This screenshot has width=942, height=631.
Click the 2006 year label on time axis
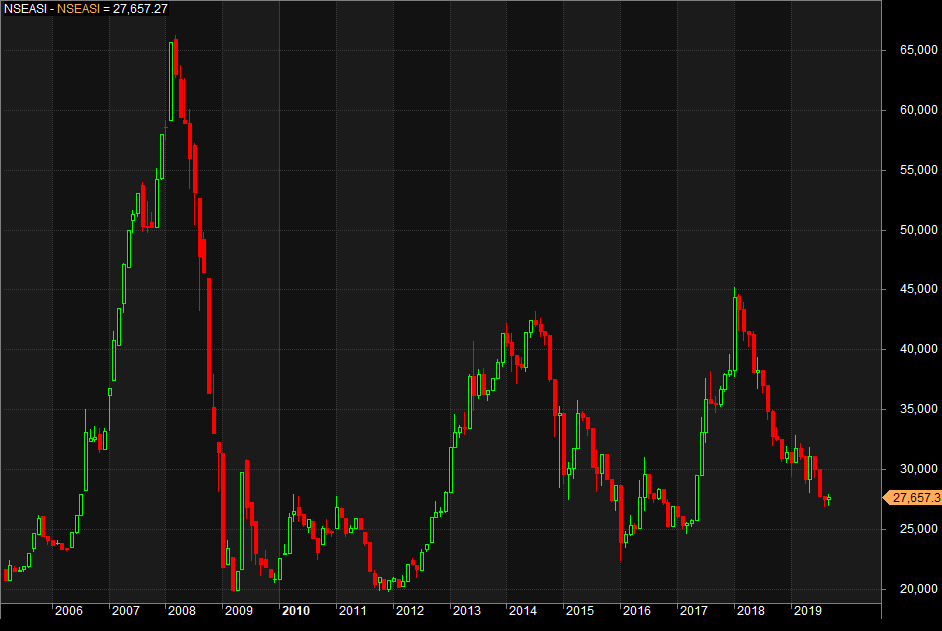coord(68,611)
